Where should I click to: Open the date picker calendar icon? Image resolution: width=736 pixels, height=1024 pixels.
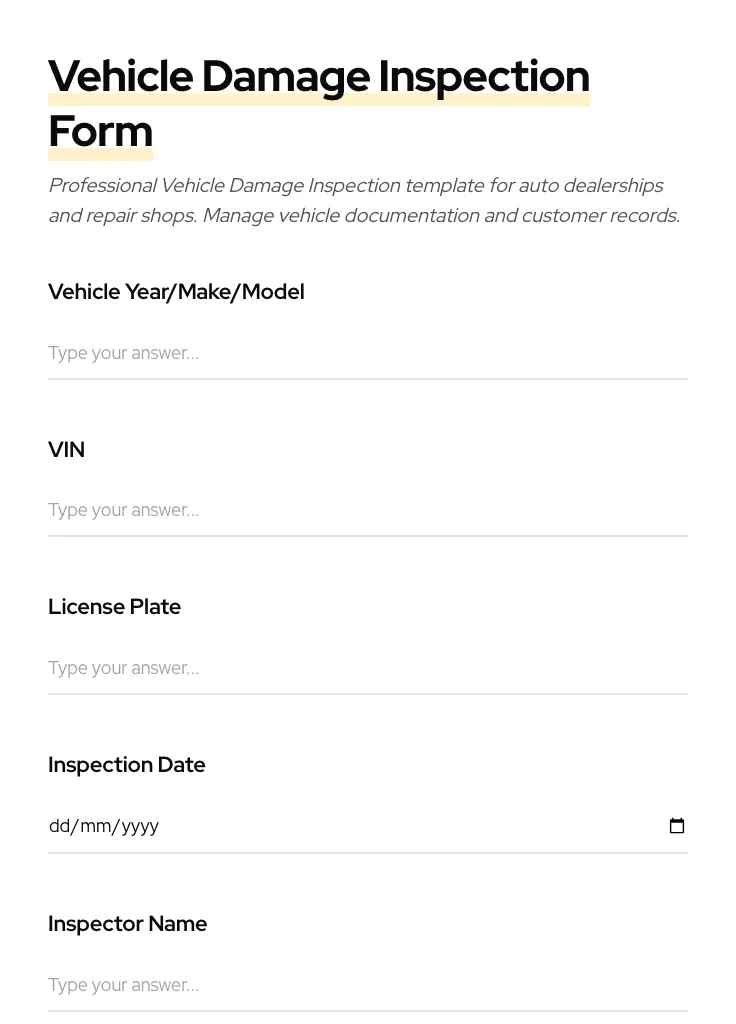677,825
